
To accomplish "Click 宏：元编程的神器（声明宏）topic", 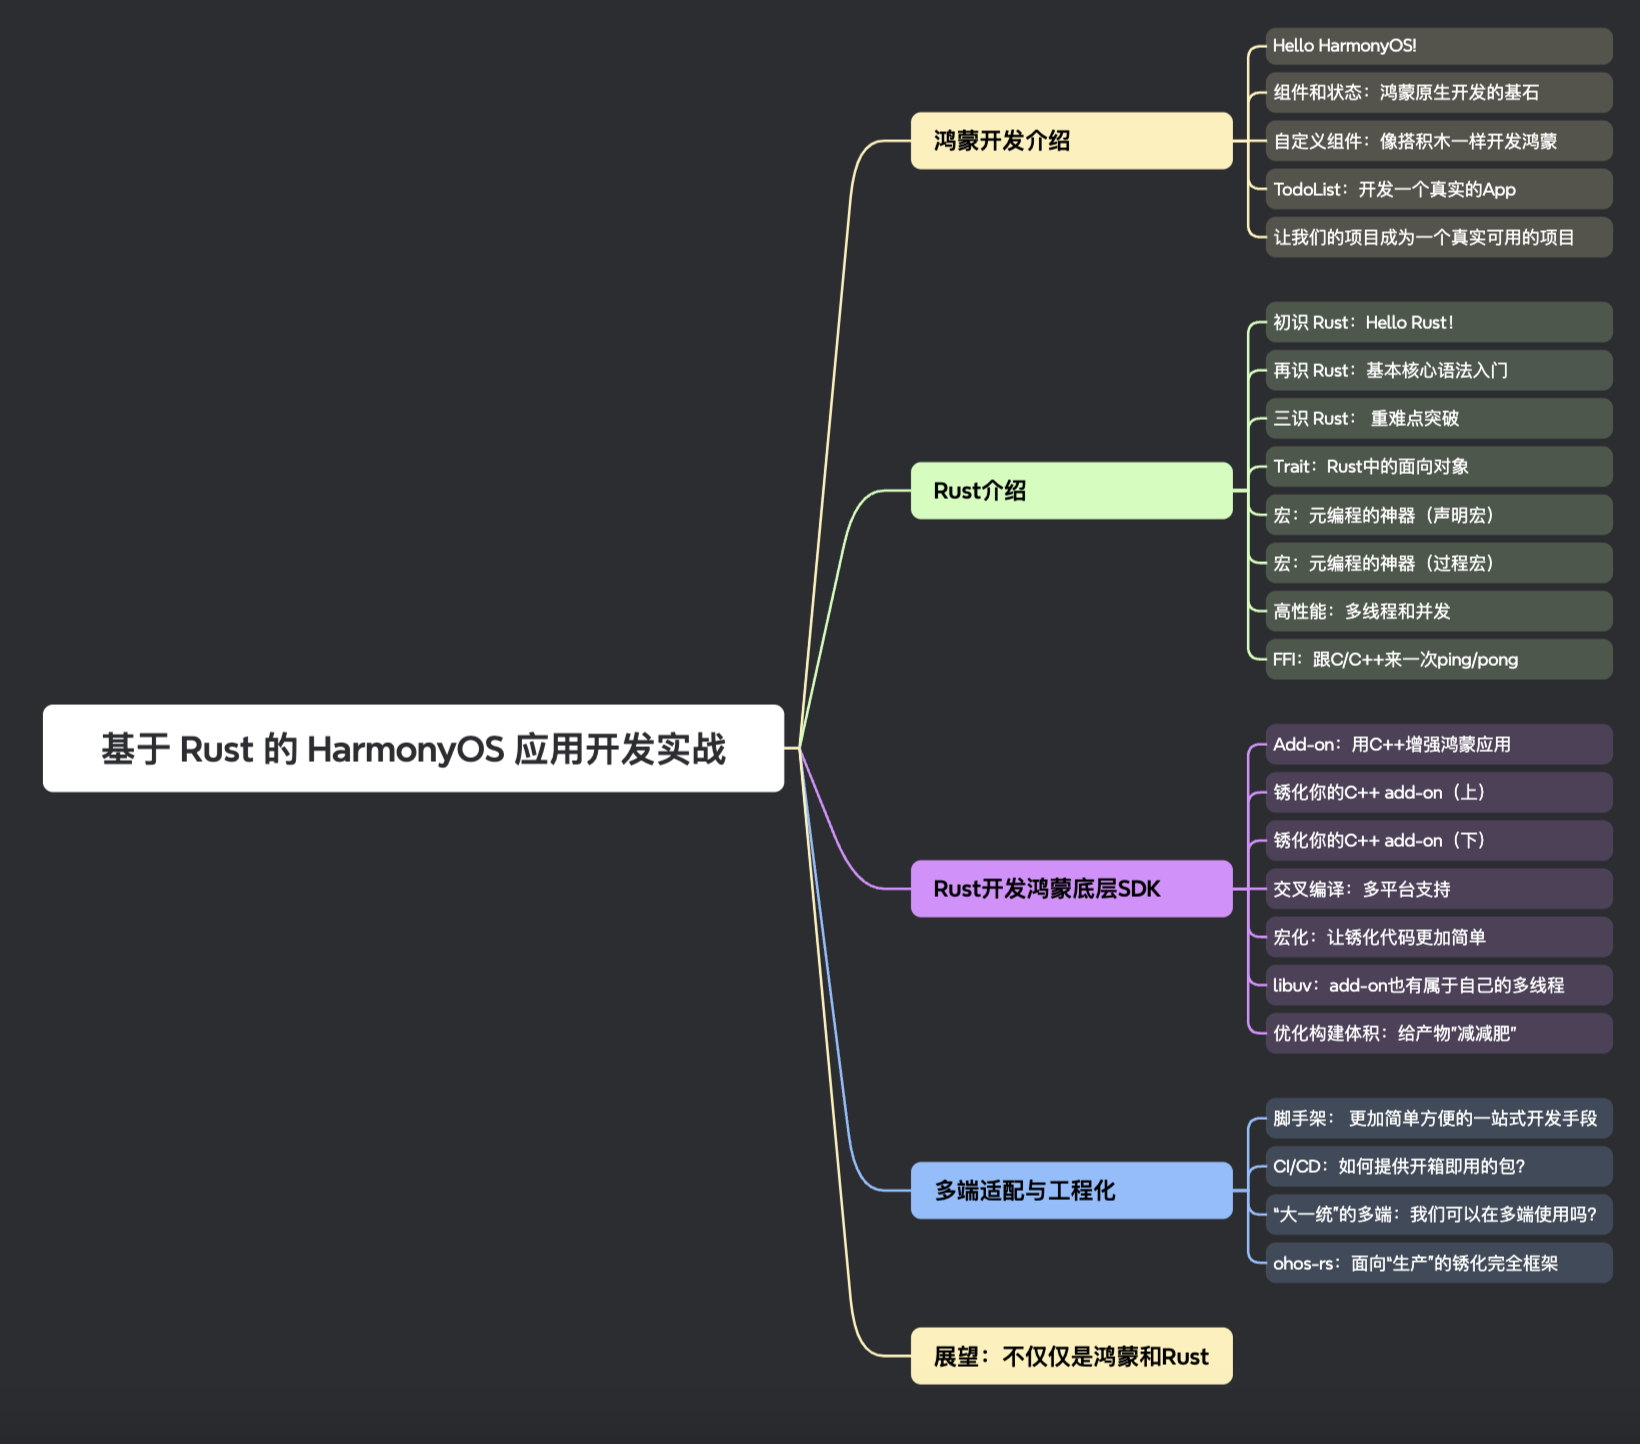I will (x=1439, y=515).
